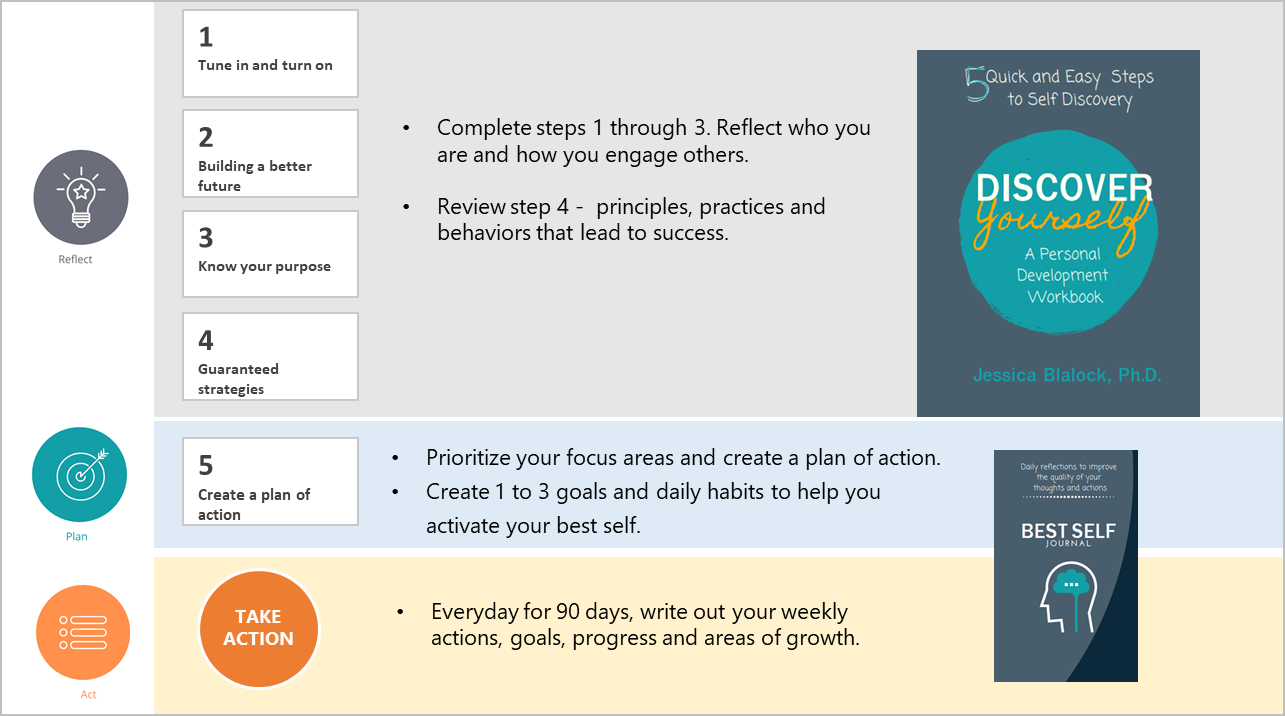Open step 4 Guaranteed strategies box
The width and height of the screenshot is (1285, 716).
click(x=270, y=357)
